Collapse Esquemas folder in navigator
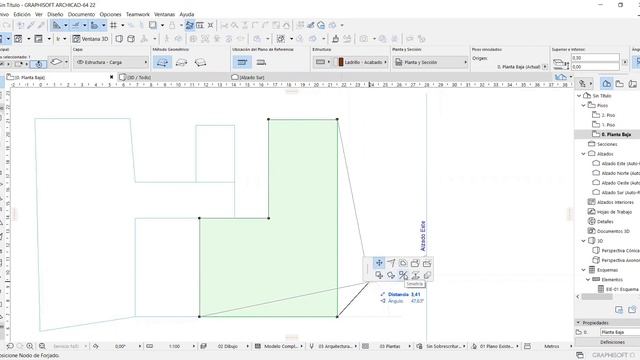Viewport: 640px width, 360px height. 584,270
